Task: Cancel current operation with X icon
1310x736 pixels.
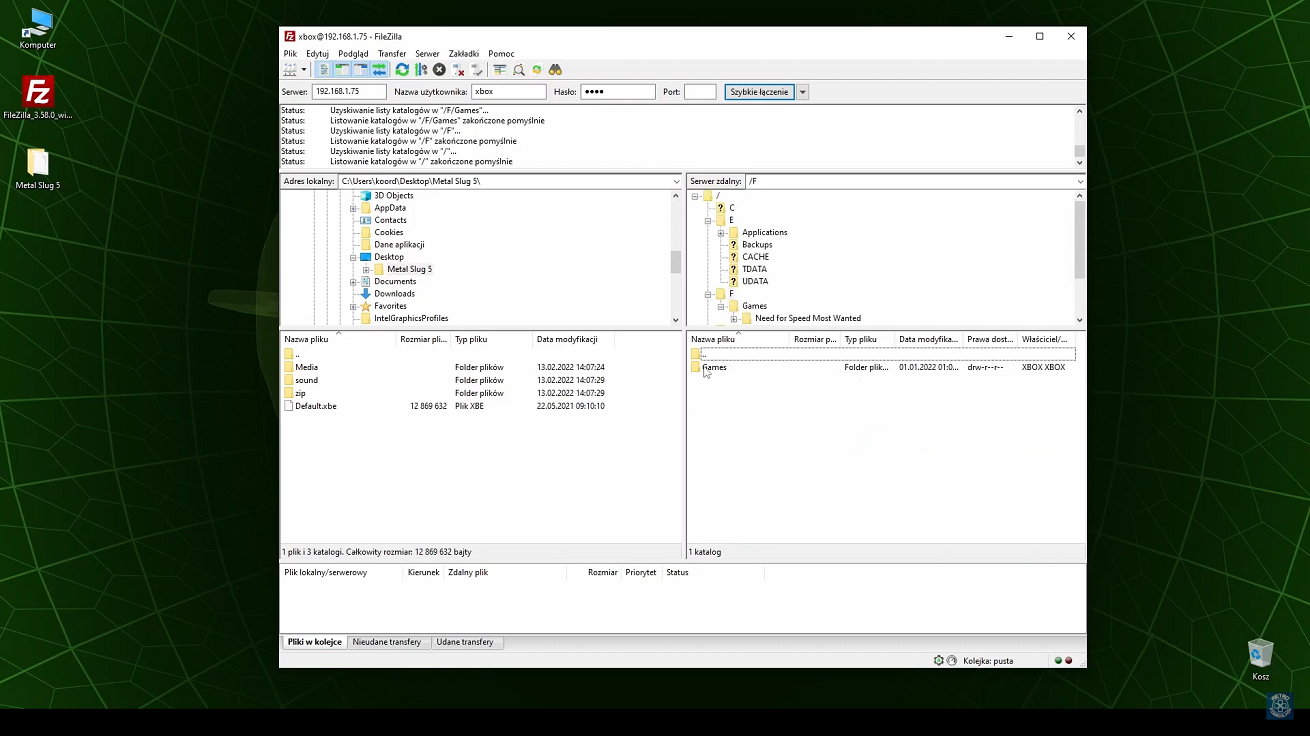Action: coord(439,70)
